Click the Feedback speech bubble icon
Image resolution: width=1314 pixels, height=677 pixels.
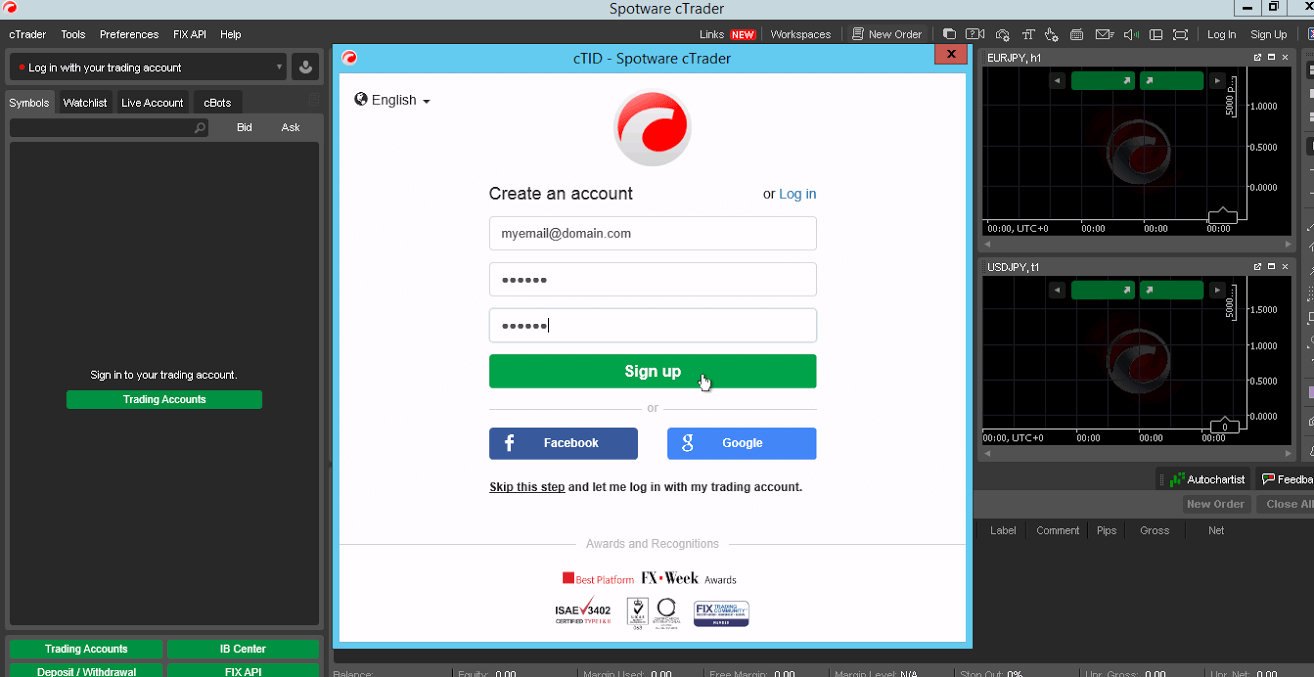click(x=1268, y=480)
